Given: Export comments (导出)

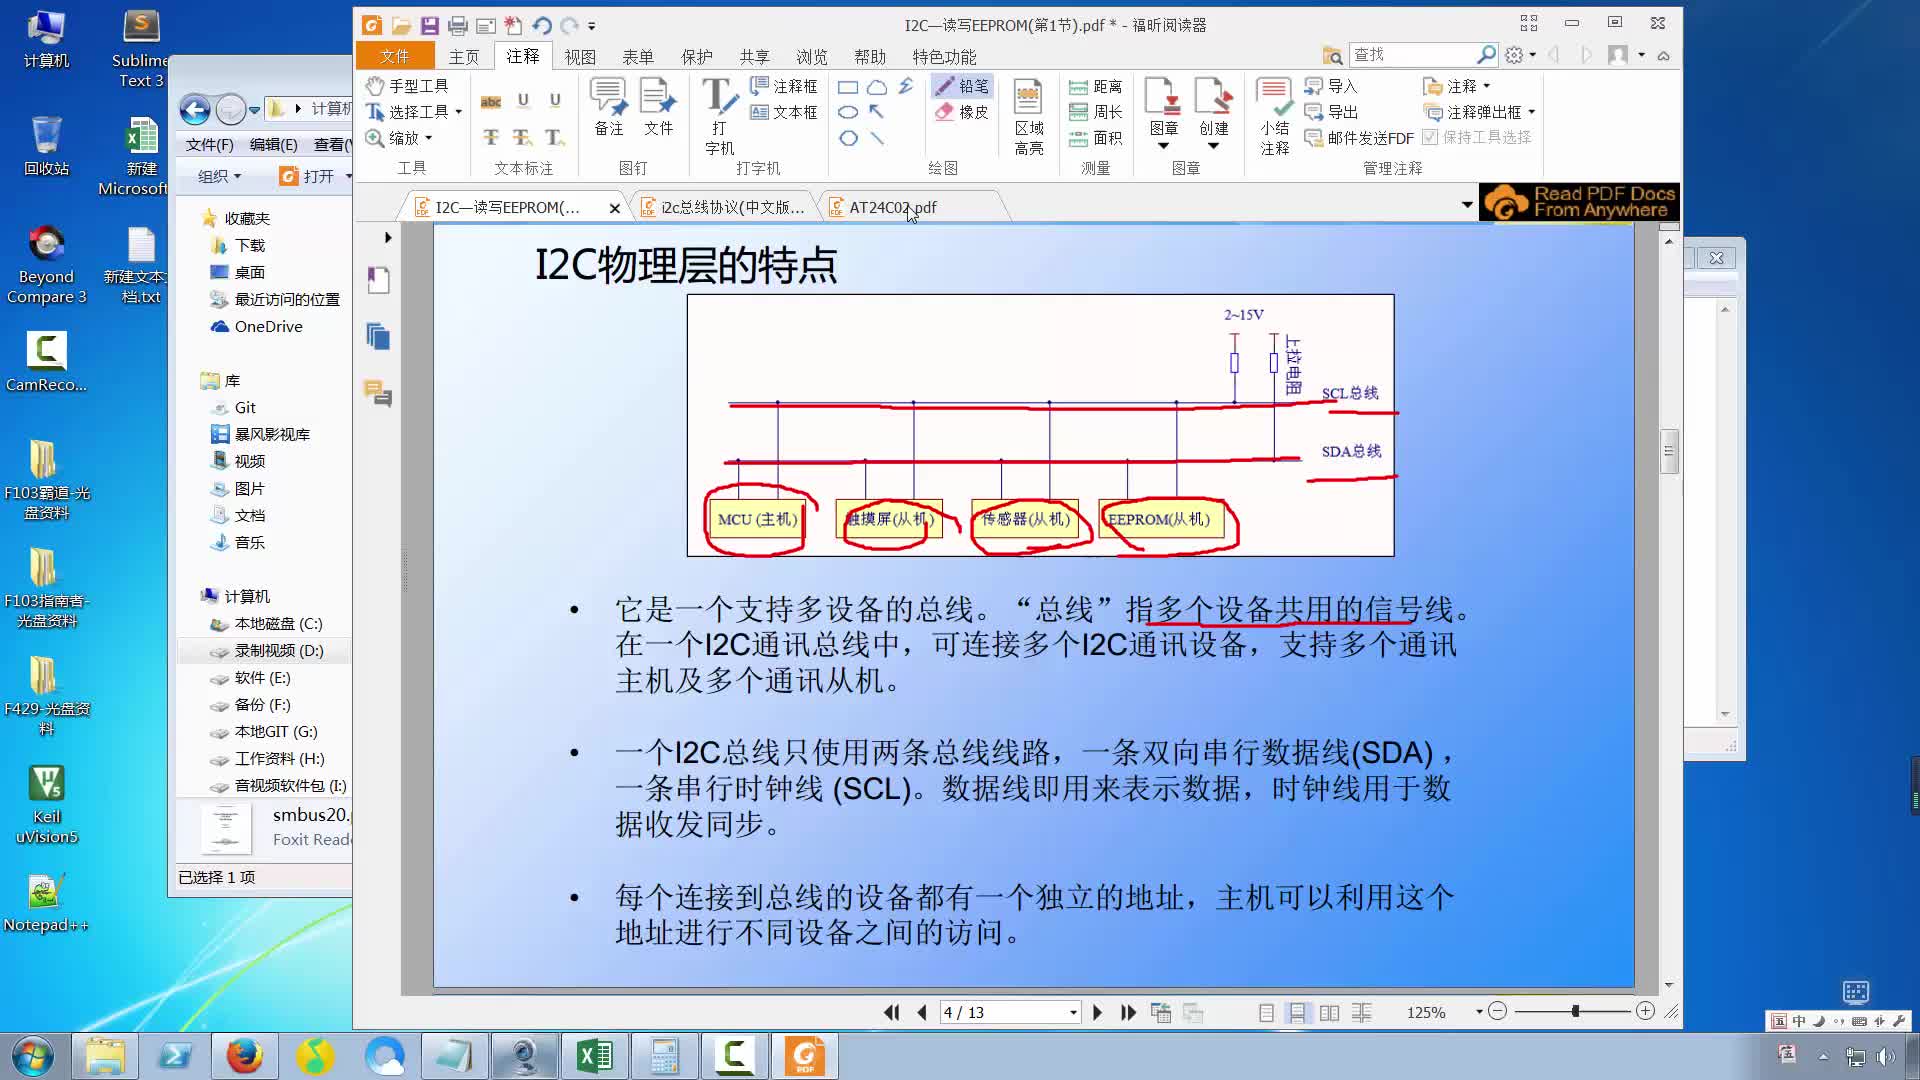Looking at the screenshot, I should [1331, 112].
